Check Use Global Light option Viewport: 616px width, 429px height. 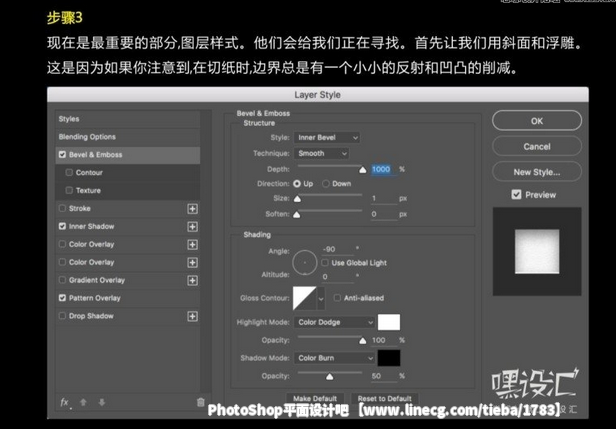(325, 263)
